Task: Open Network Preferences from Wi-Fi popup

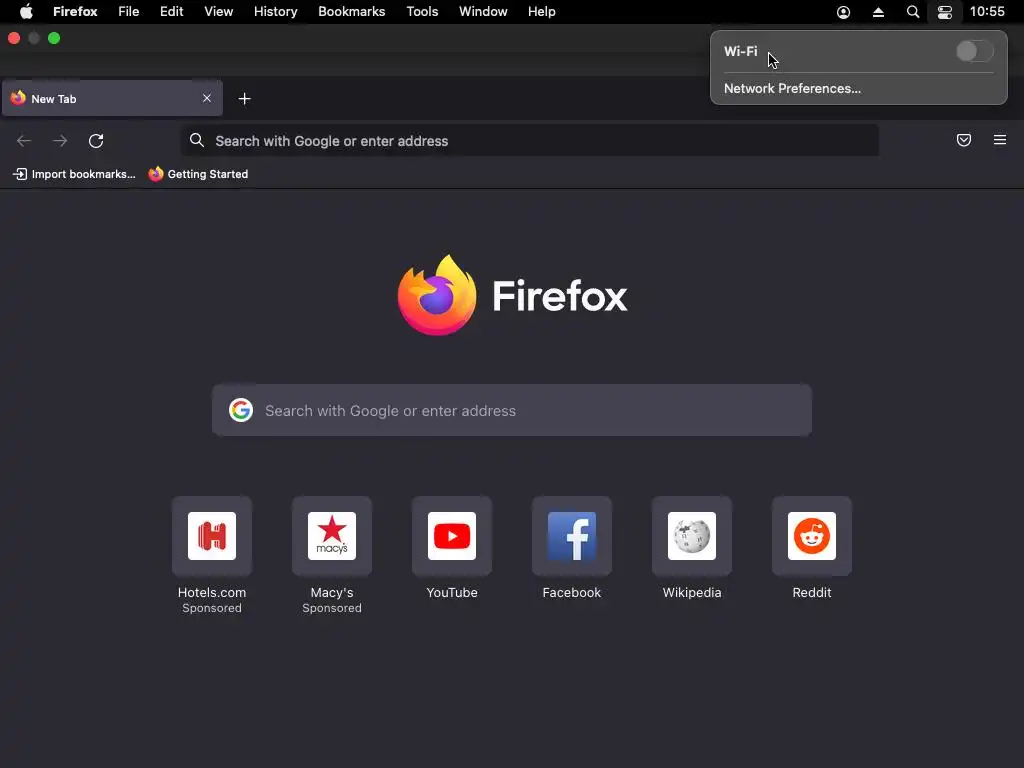Action: tap(792, 88)
